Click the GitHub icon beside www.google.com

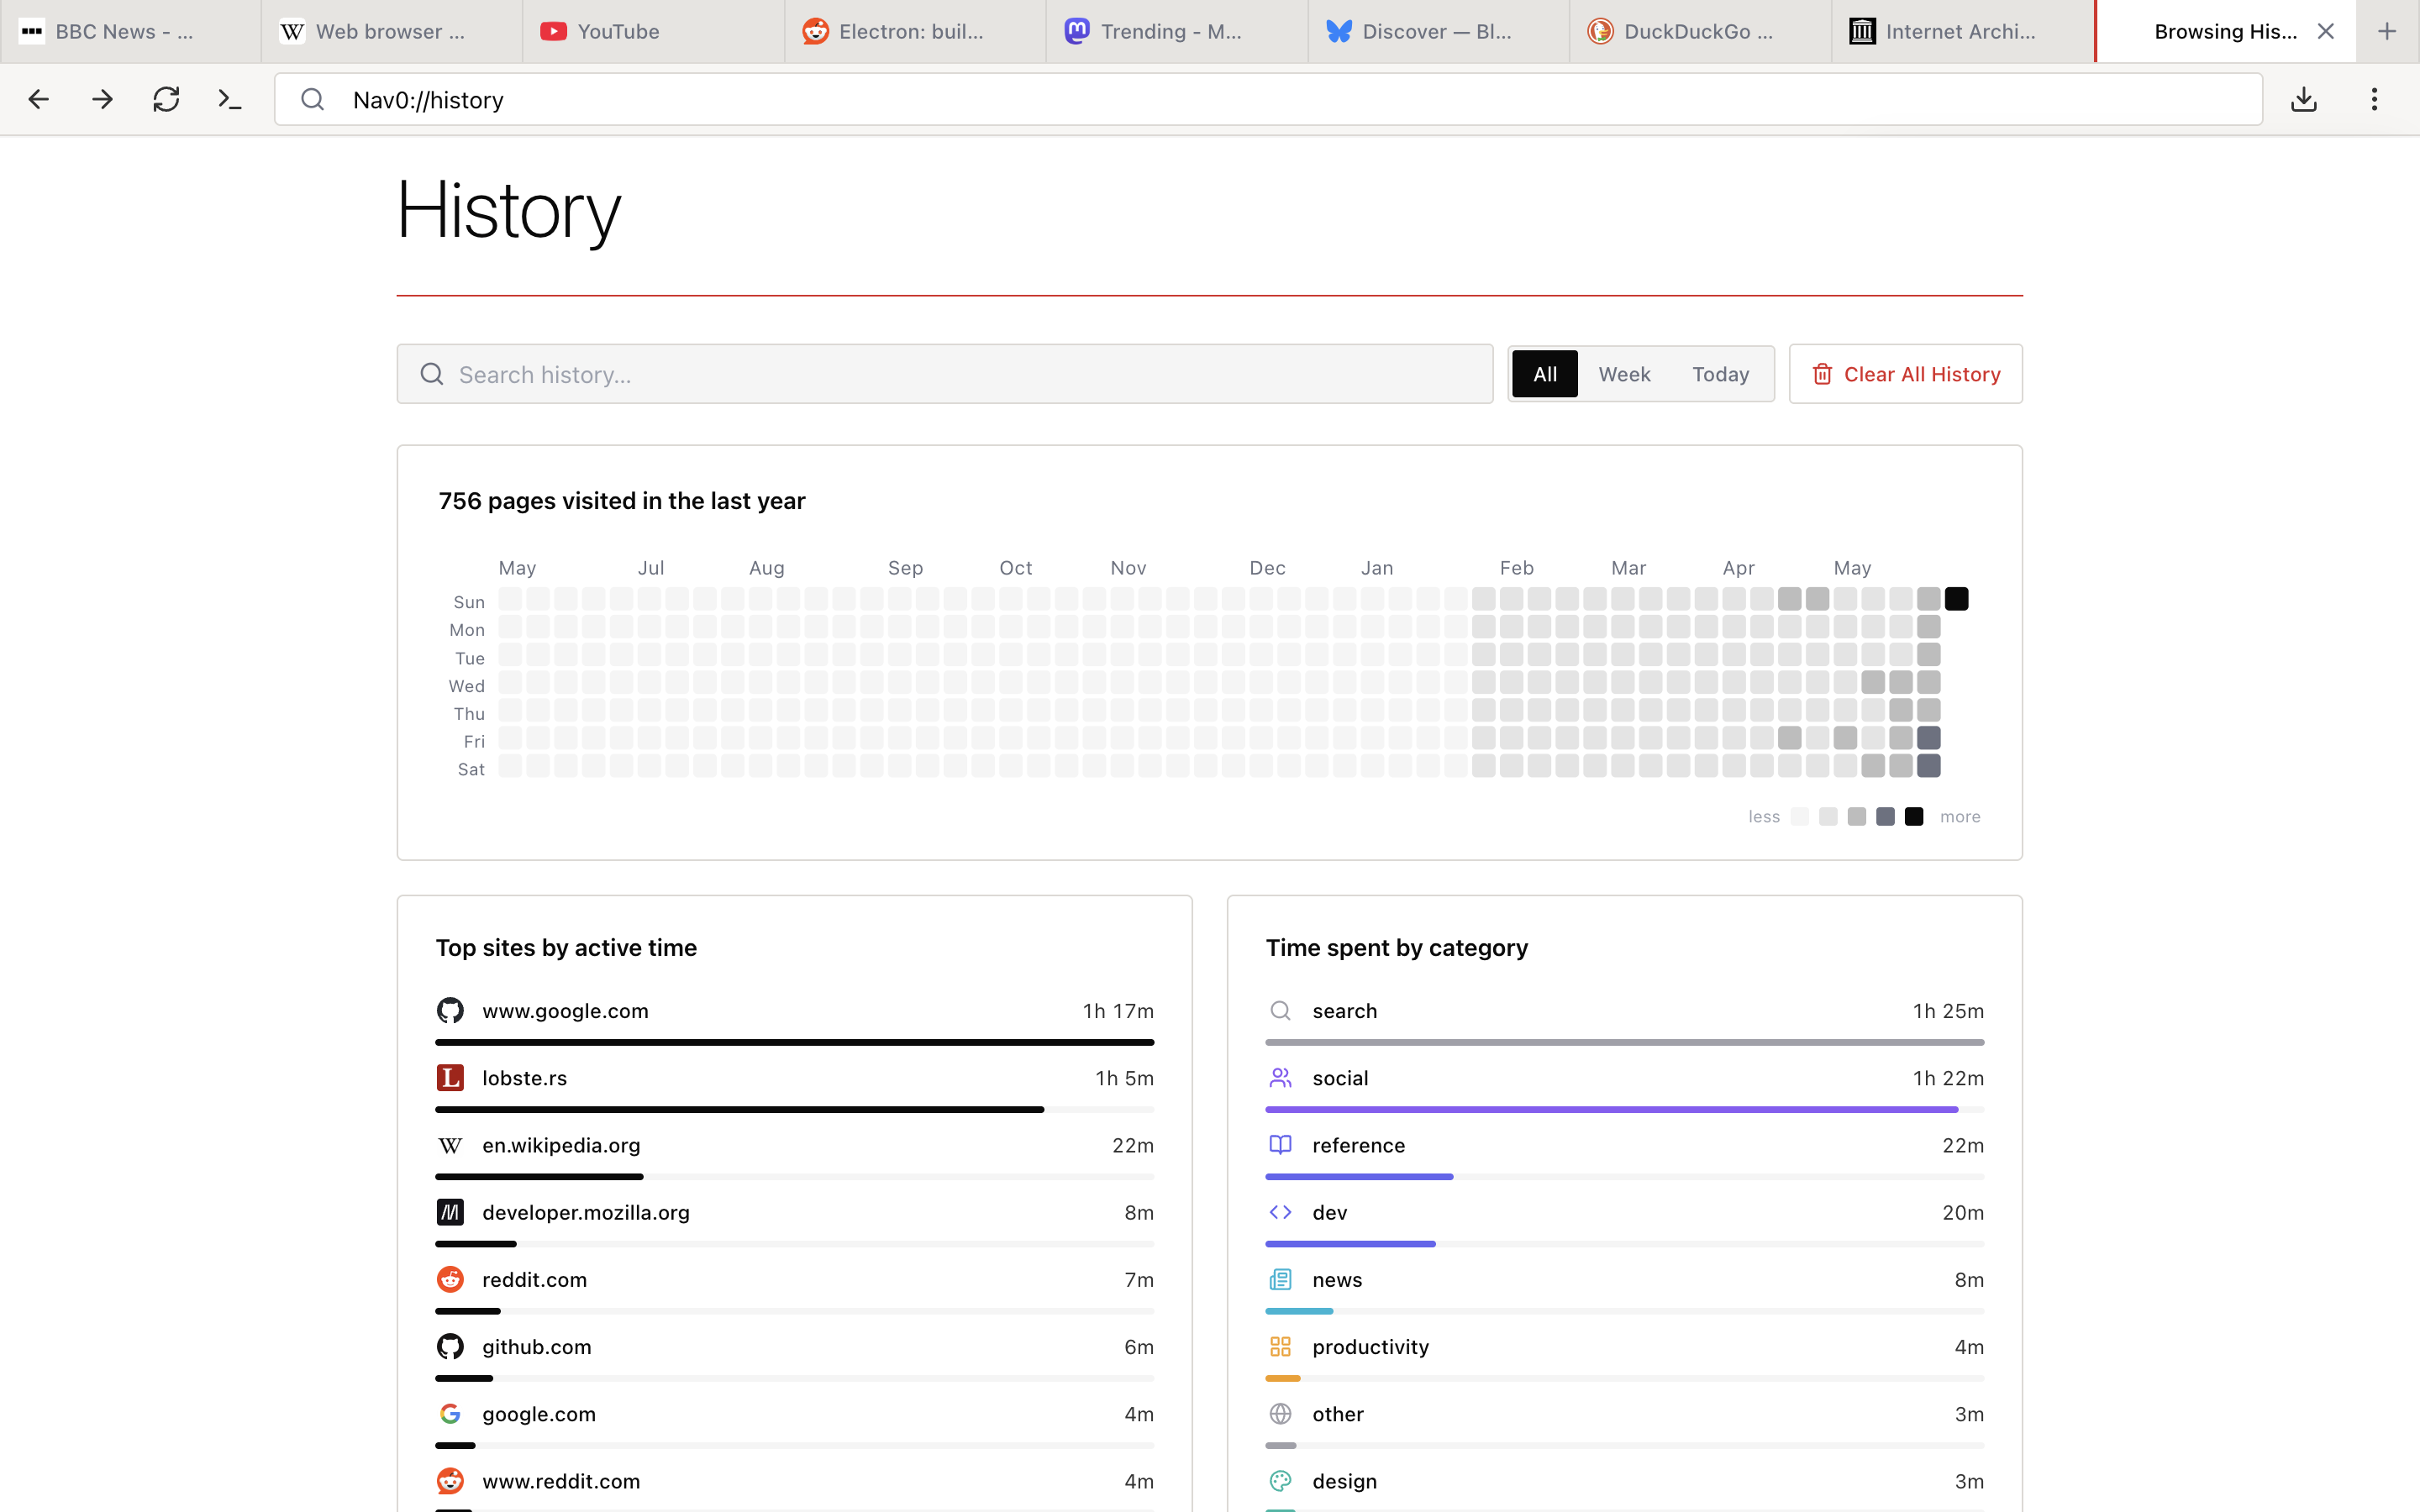click(450, 1010)
